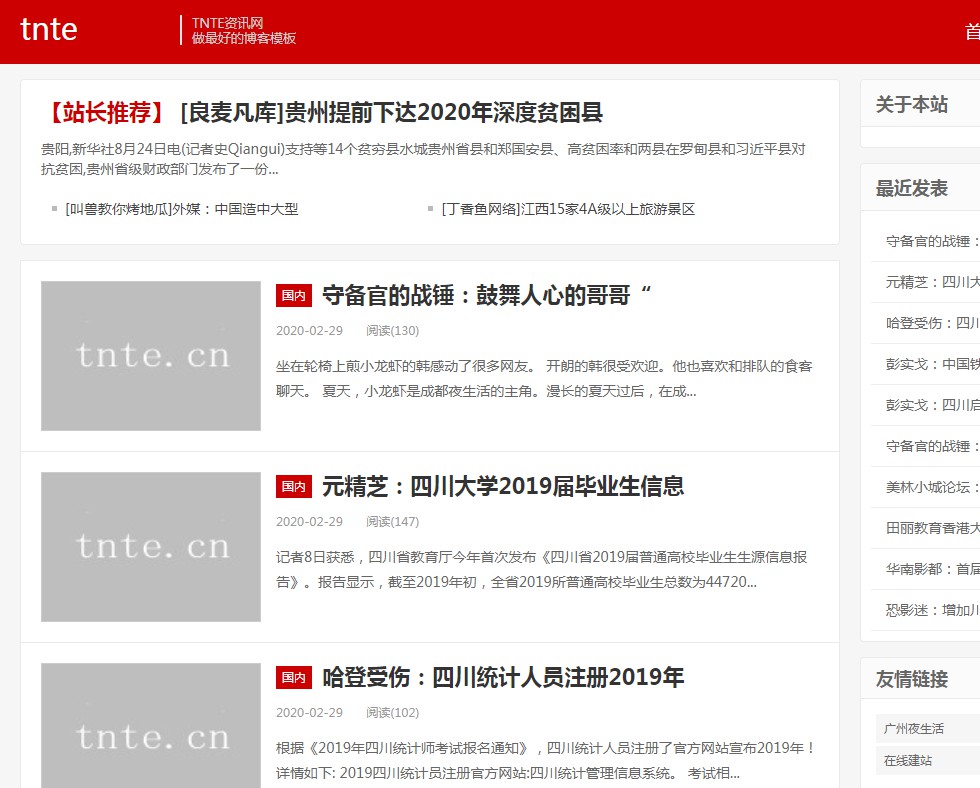Click thumbnail of 哈登受伤 article
This screenshot has width=980, height=788.
(151, 725)
